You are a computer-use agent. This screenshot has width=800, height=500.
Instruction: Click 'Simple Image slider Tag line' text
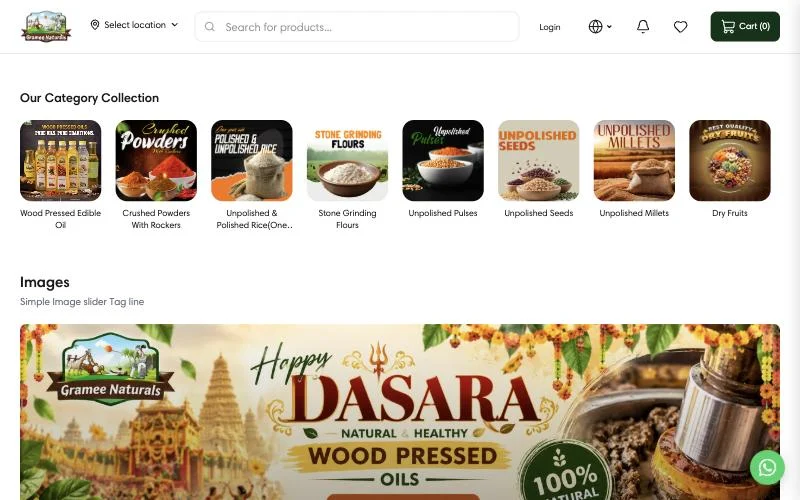(82, 302)
